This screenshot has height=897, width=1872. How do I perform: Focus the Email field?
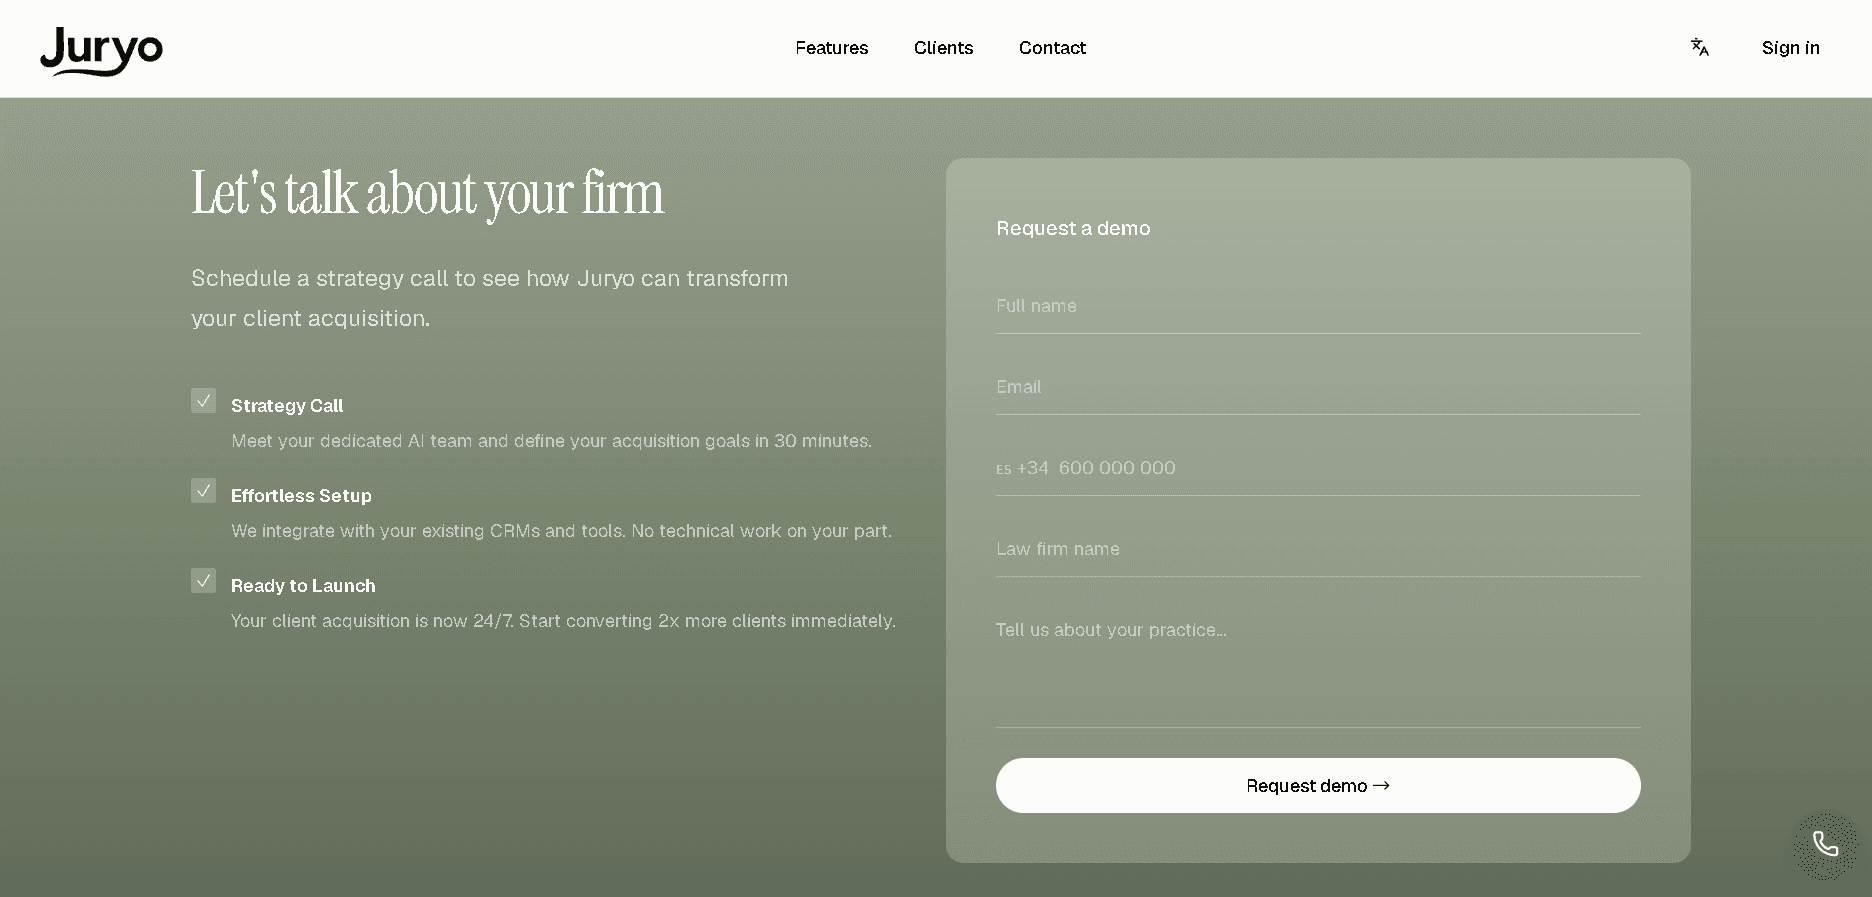(1318, 387)
